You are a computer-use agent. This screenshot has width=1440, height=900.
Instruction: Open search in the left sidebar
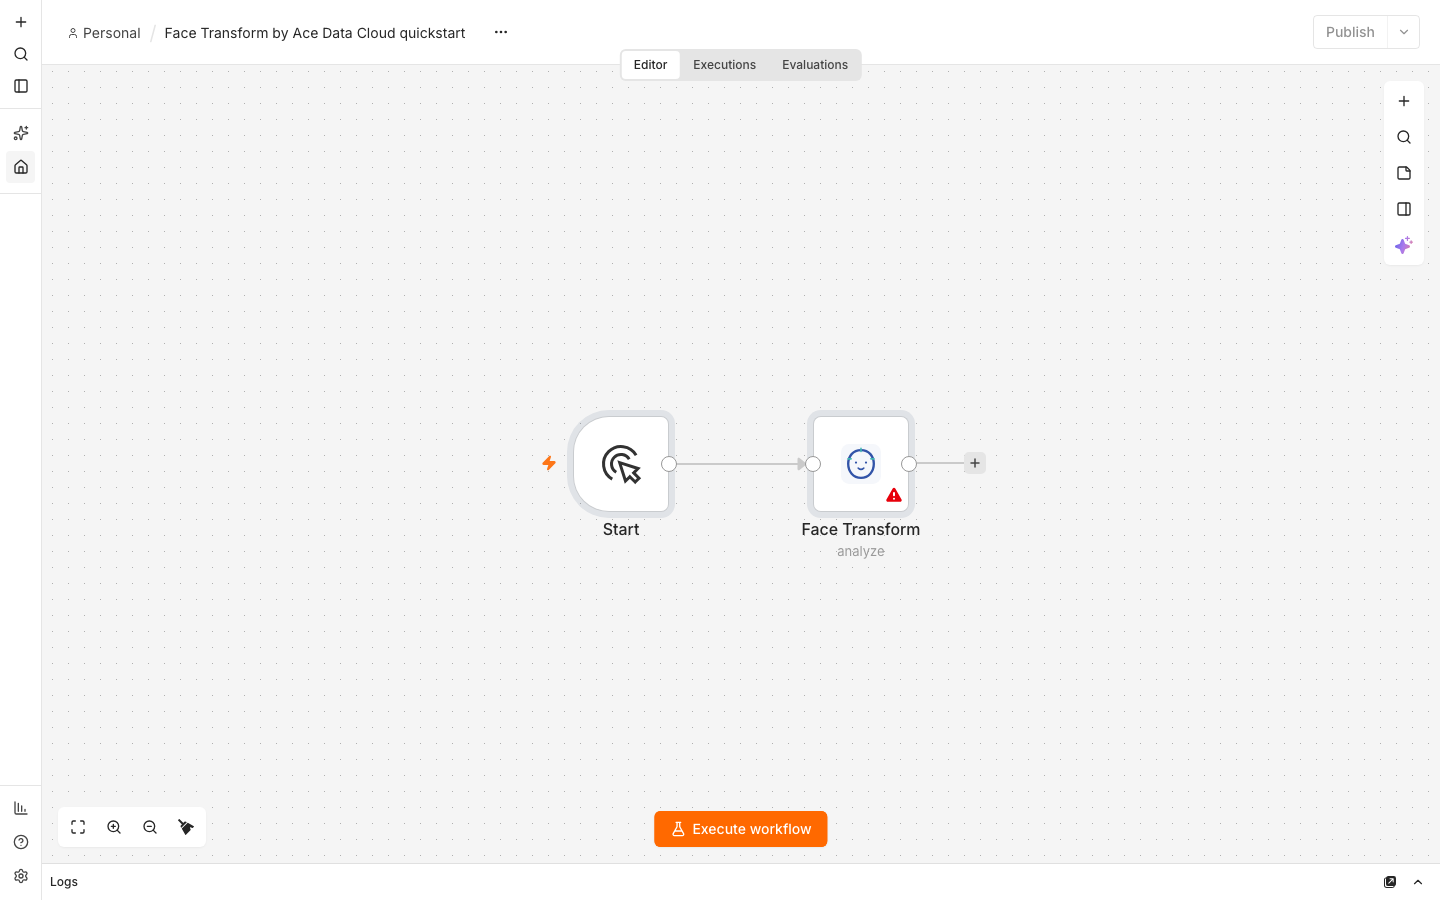[x=21, y=54]
